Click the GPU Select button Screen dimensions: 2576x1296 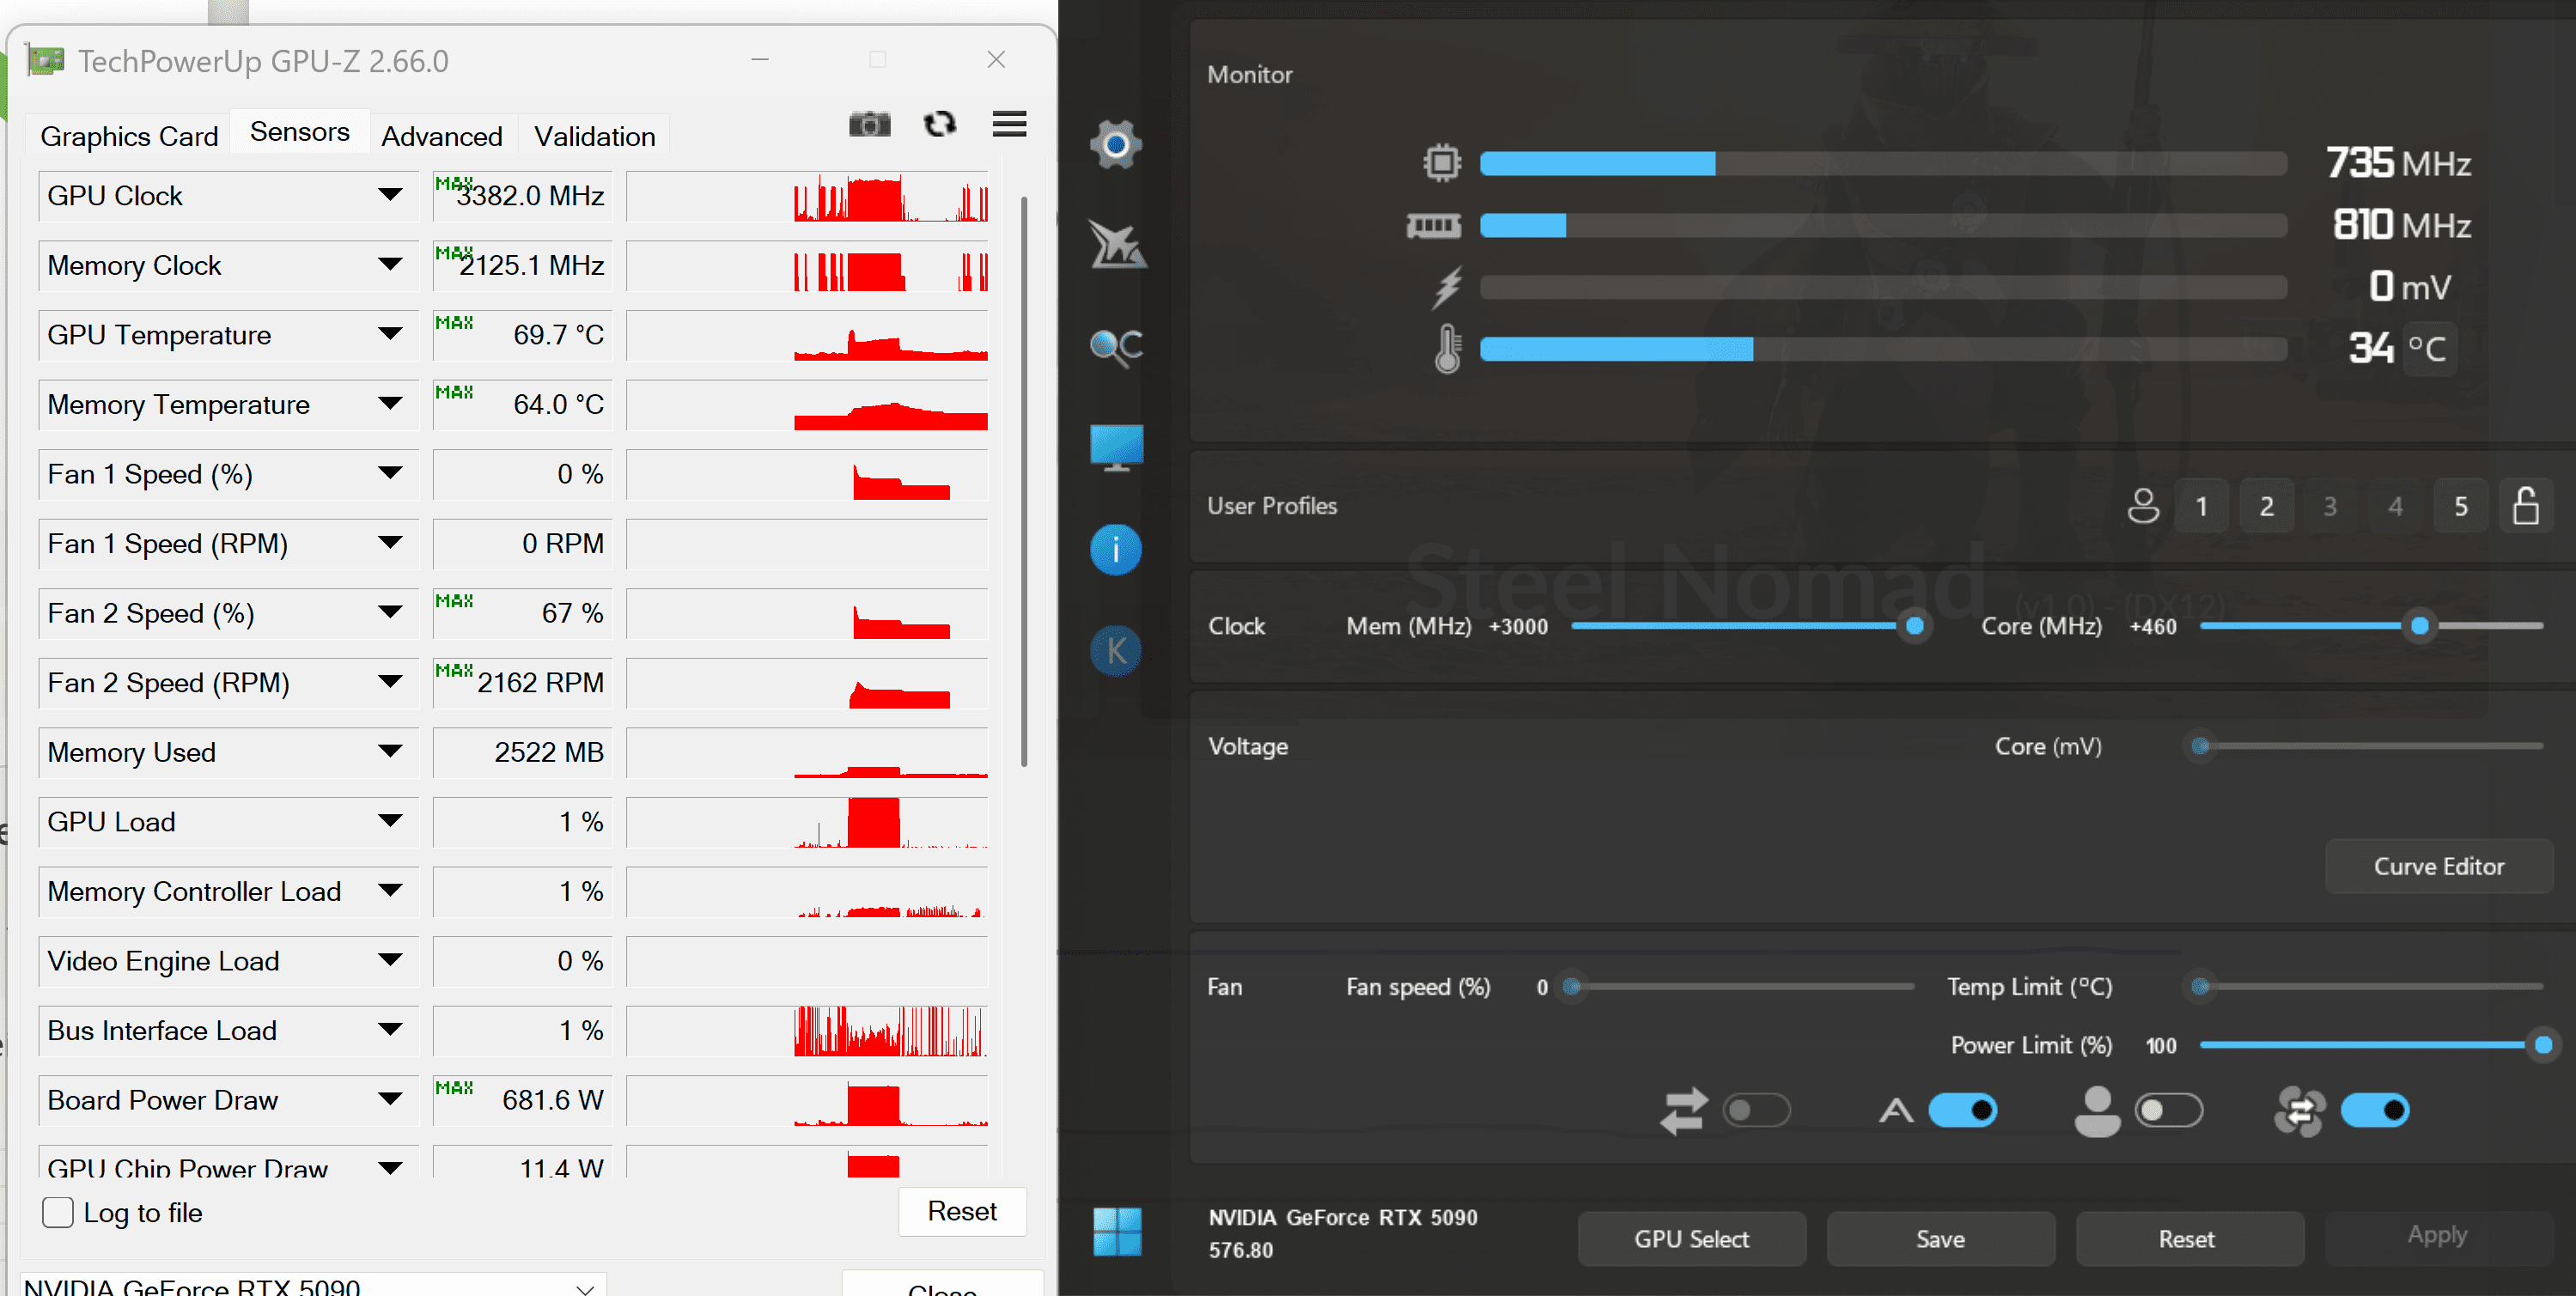click(1691, 1239)
